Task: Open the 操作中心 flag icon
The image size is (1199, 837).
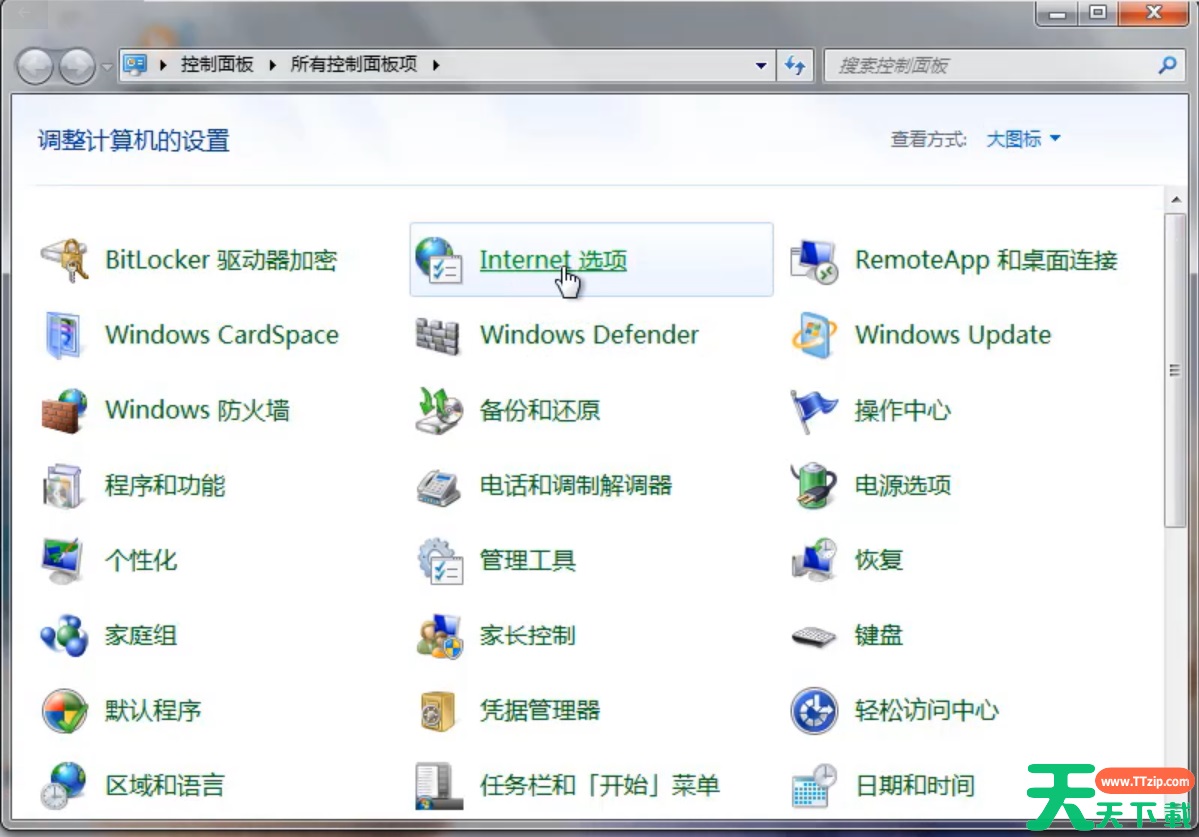Action: click(x=813, y=411)
